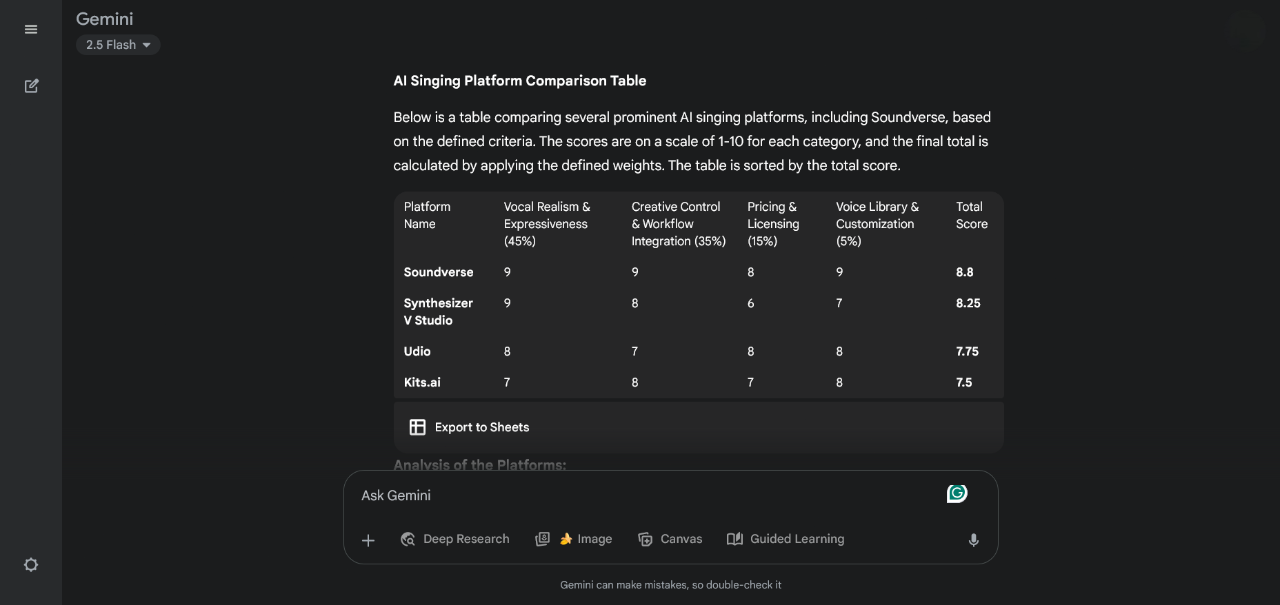Image resolution: width=1280 pixels, height=605 pixels.
Task: Click the Vocal Realism & Expressiveness header
Action: [547, 223]
